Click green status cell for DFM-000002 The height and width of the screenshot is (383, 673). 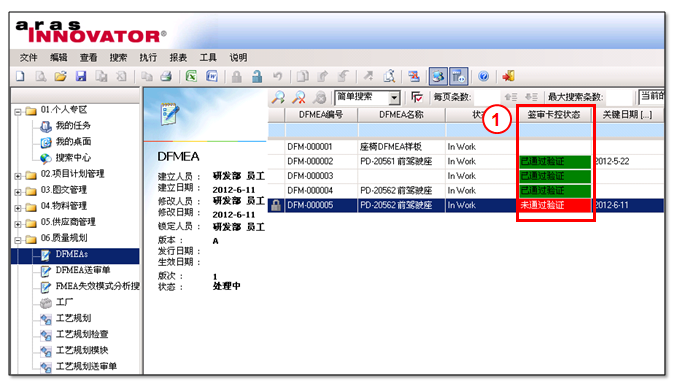pos(555,161)
